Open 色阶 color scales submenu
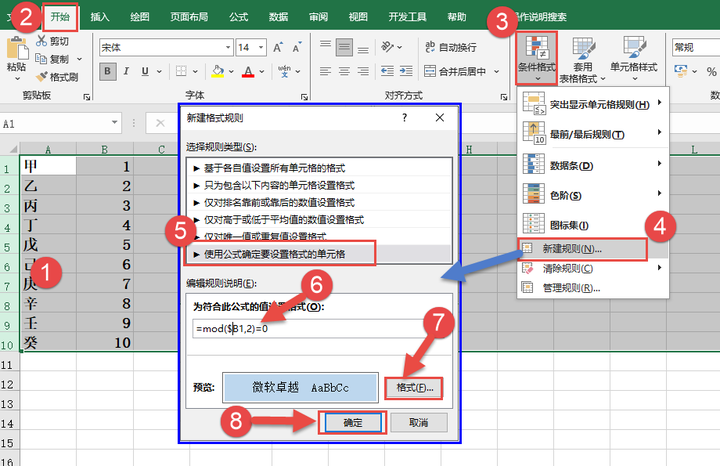This screenshot has height=466, width=720. click(x=593, y=195)
